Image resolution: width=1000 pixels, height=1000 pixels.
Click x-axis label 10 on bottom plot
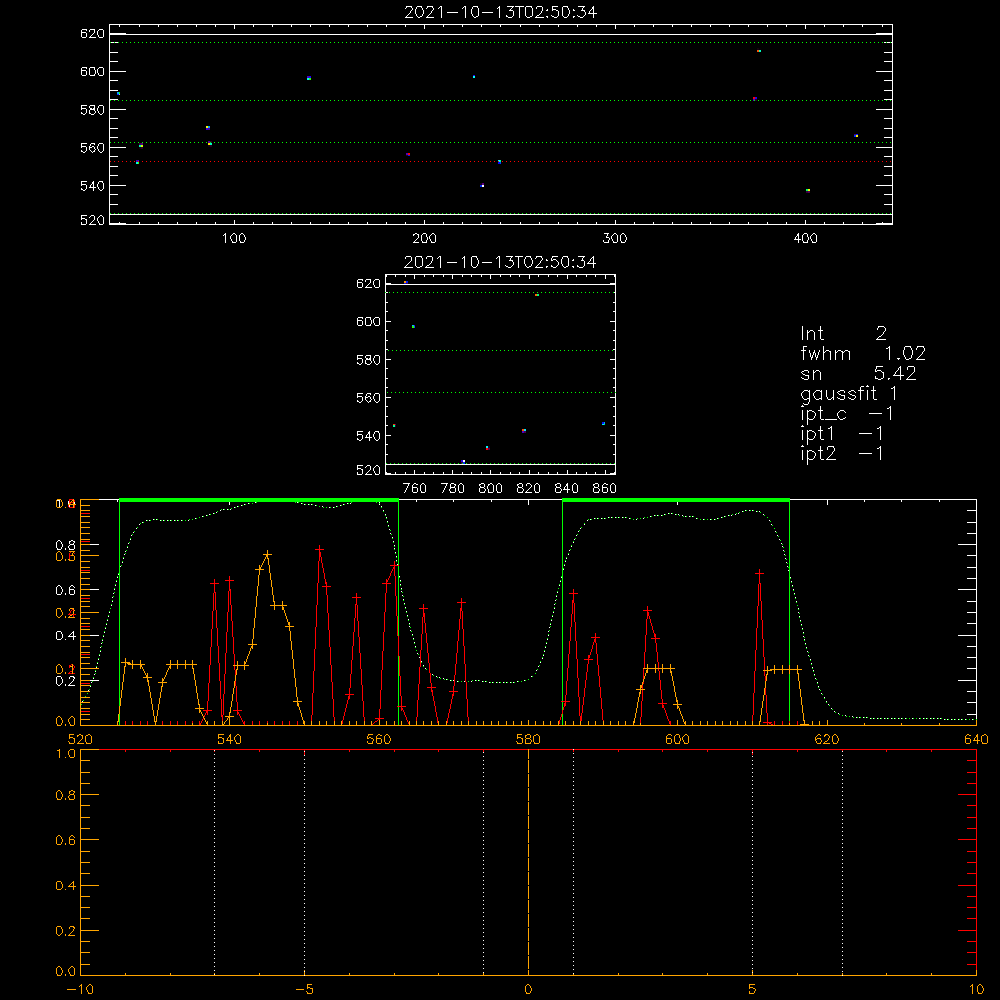click(x=976, y=990)
